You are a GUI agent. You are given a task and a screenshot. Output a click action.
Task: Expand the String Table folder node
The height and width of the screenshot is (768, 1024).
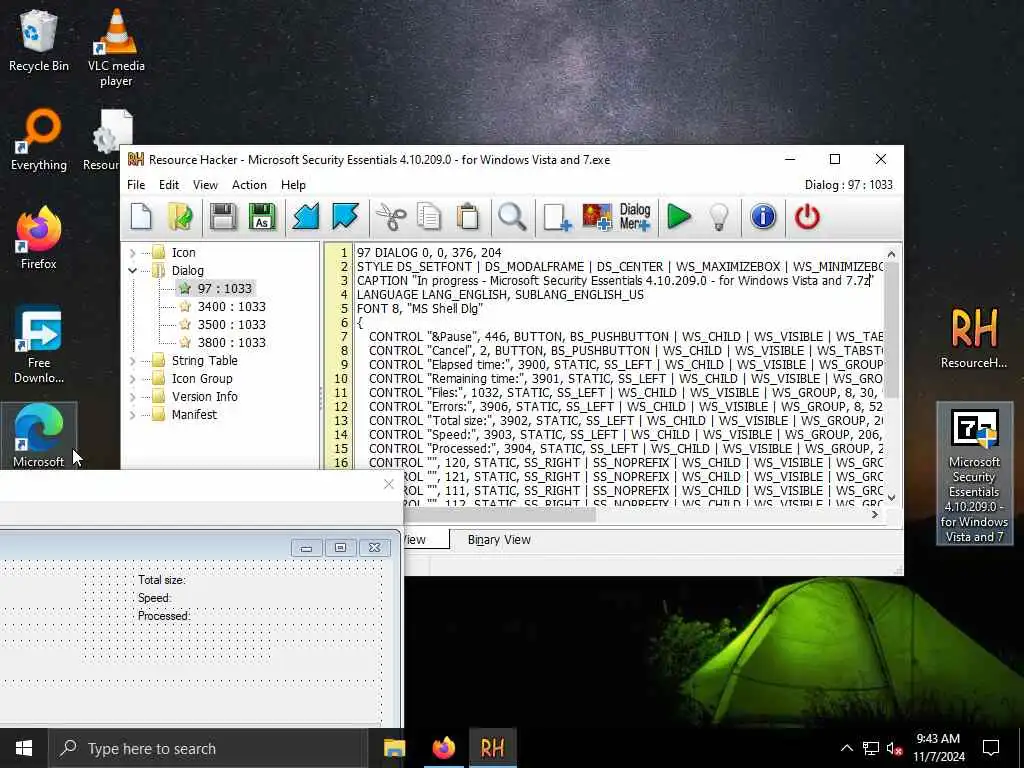[133, 360]
